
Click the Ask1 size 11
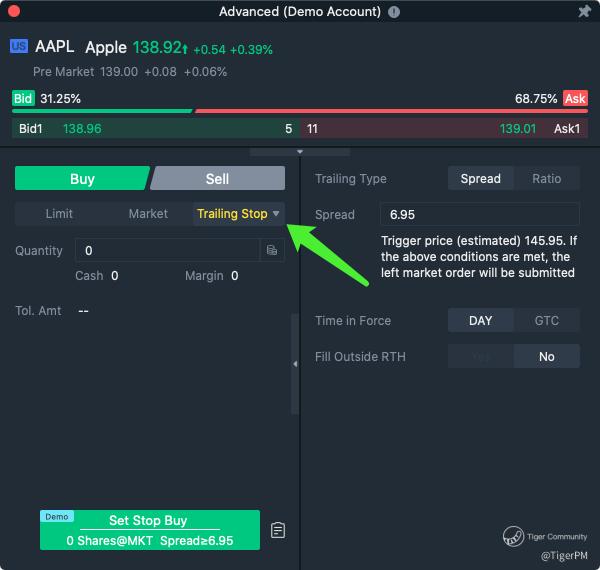312,129
